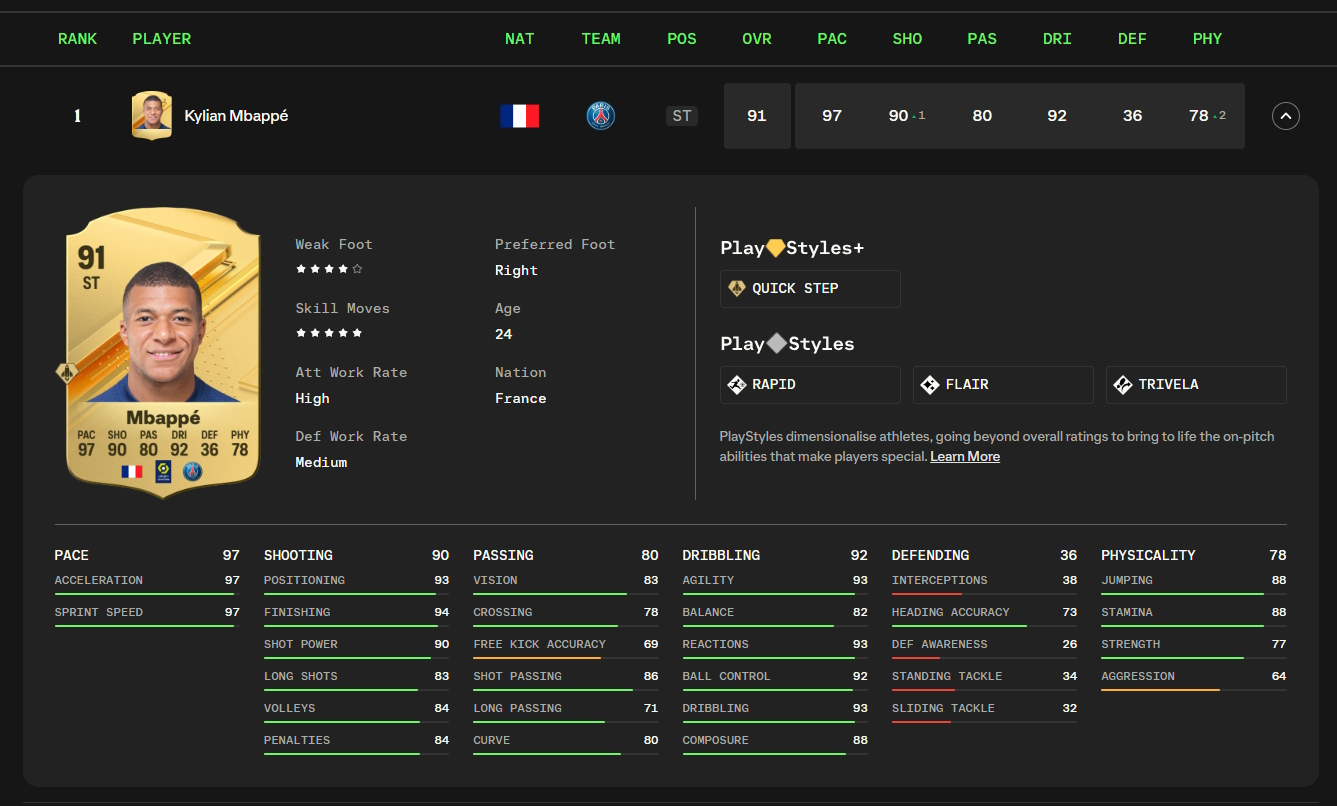Click the BALL CONTROL stat label
Screen dimensions: 1337x806
pyautogui.click(x=727, y=676)
